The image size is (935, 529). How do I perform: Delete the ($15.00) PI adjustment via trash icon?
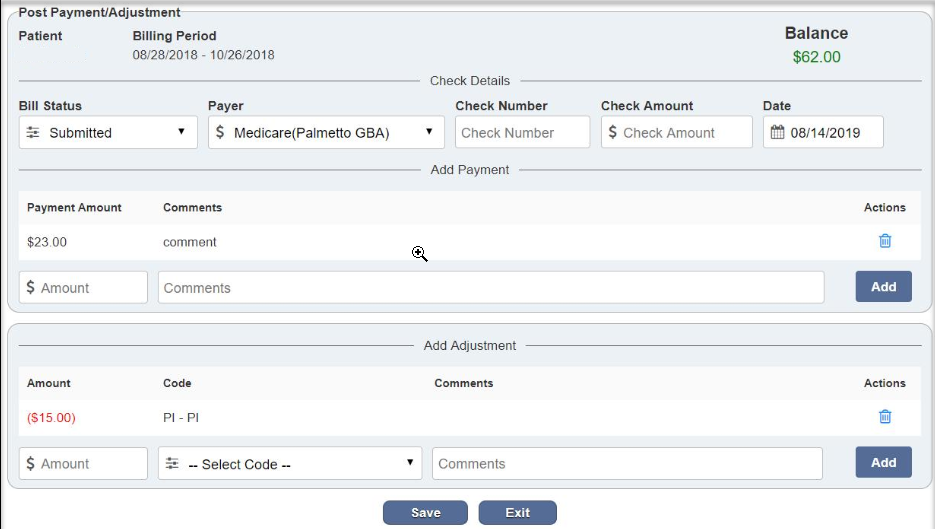tap(885, 417)
